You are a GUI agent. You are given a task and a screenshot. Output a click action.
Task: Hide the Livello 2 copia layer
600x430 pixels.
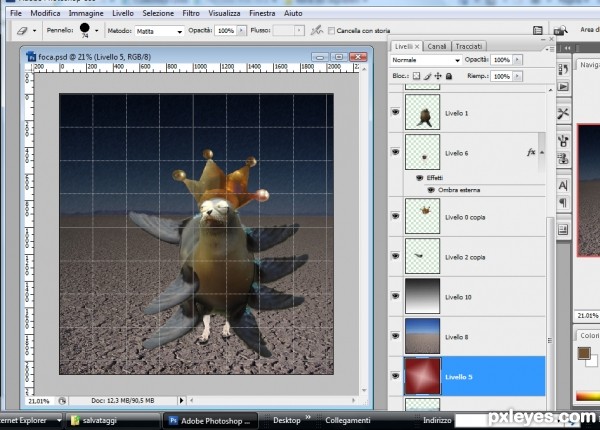395,256
